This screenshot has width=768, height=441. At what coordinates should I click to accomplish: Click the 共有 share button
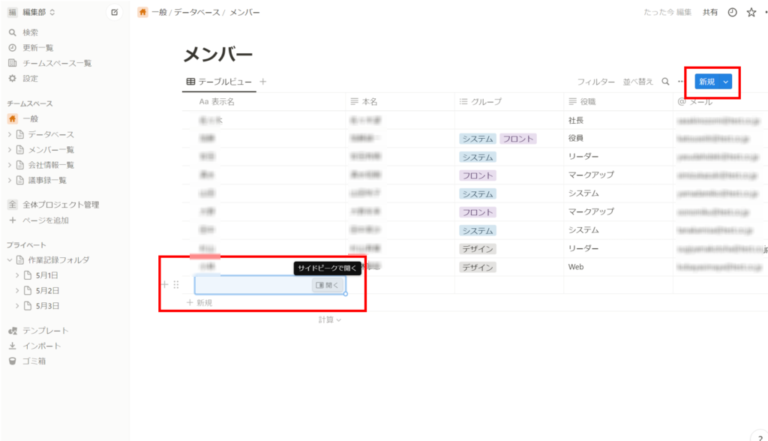click(710, 12)
